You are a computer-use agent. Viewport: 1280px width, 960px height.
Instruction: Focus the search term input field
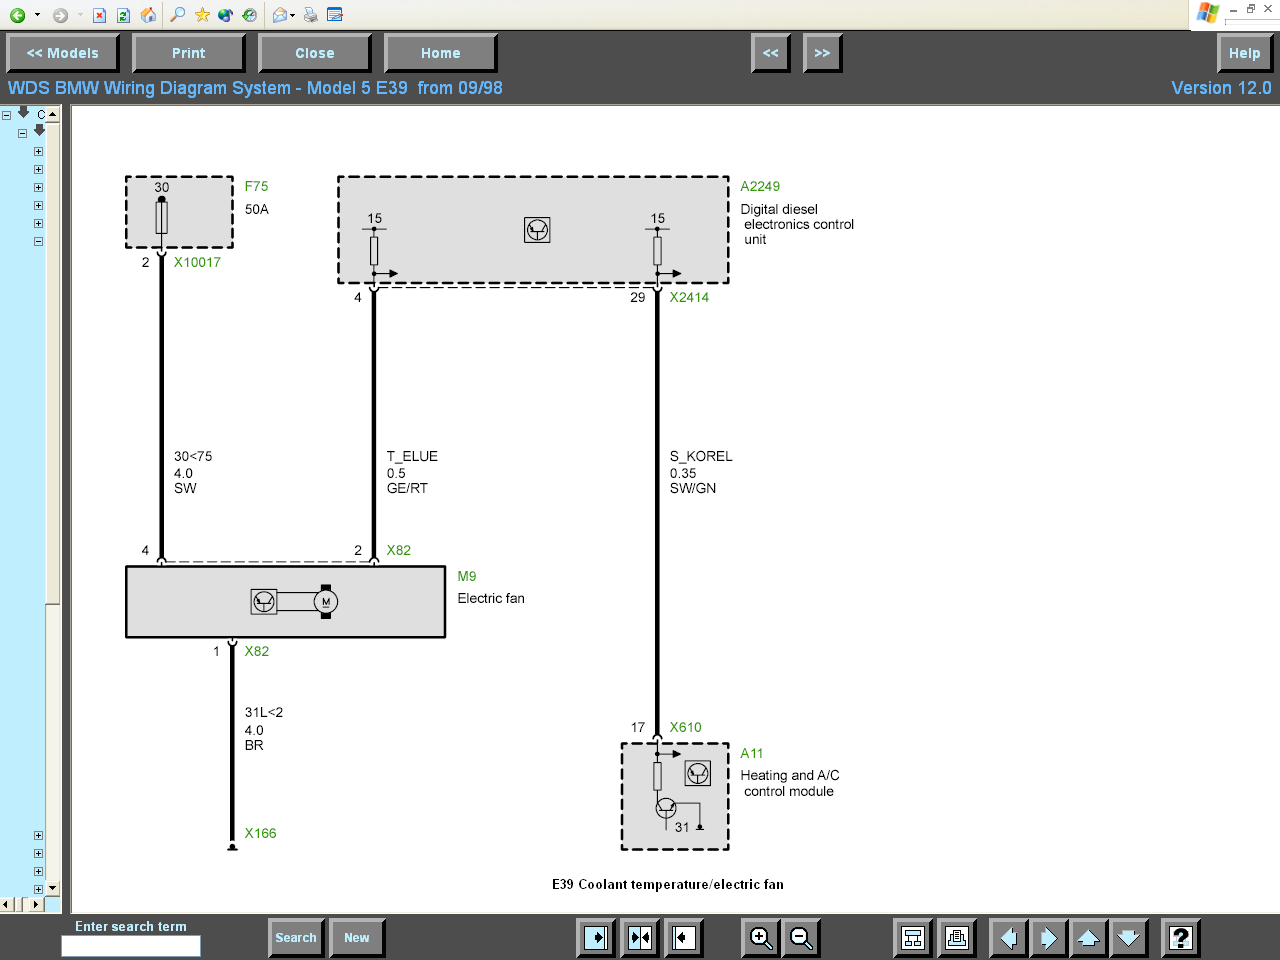pyautogui.click(x=131, y=946)
